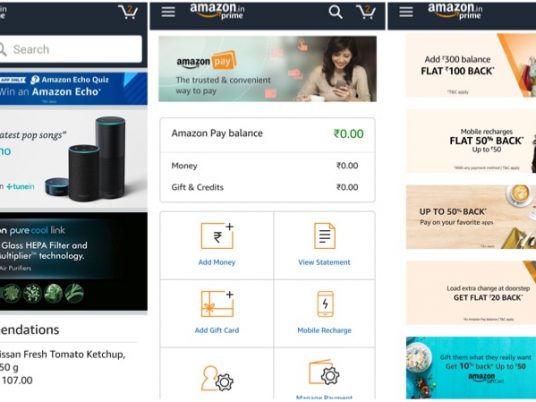Click the Amazon Pay balance row
The height and width of the screenshot is (402, 536).
267,134
